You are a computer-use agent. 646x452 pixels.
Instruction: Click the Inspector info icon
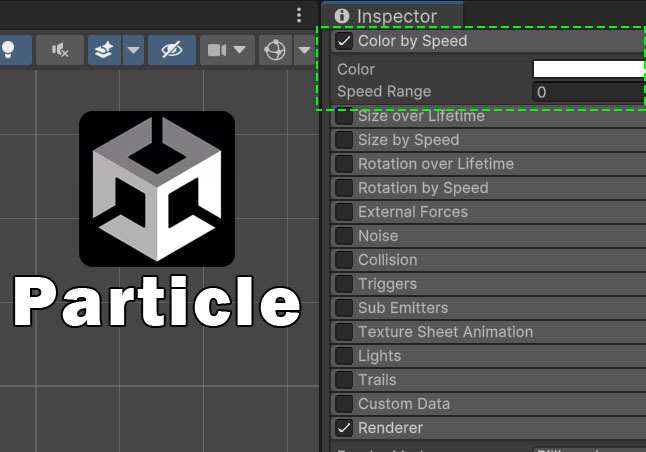point(343,16)
